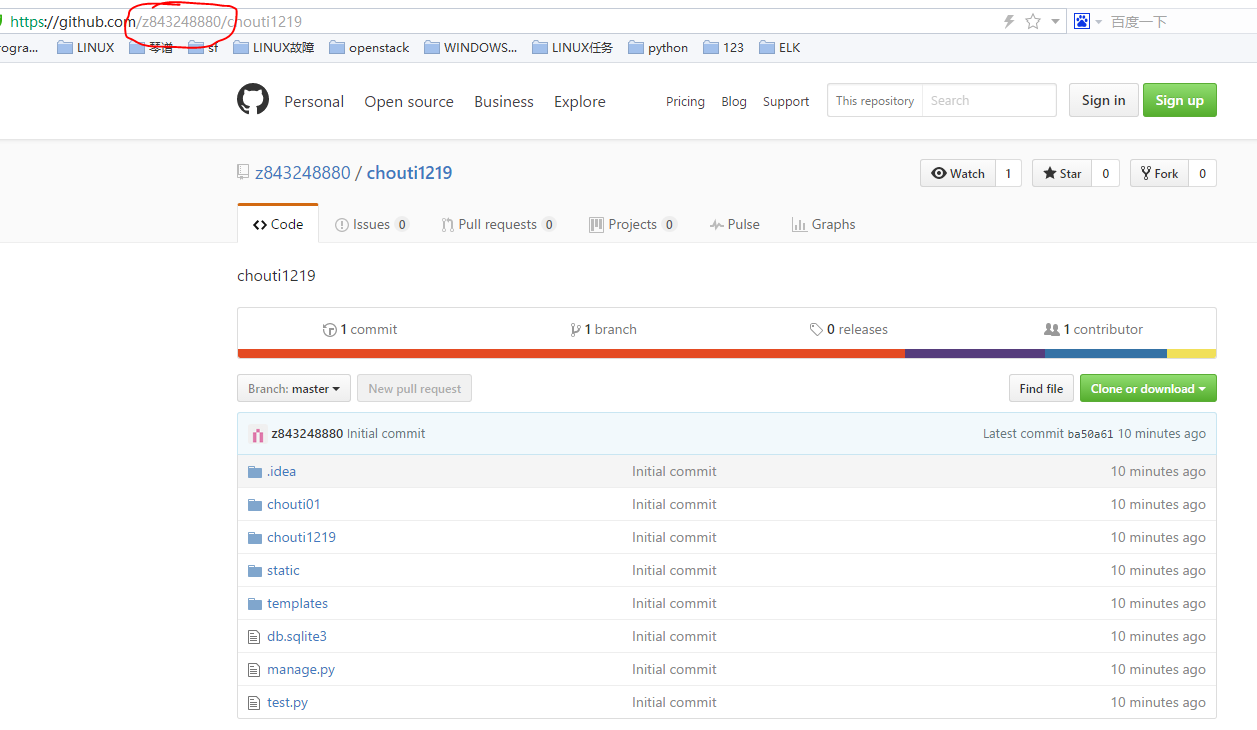1257x730 pixels.
Task: Switch to the Graphs tab
Action: 823,224
